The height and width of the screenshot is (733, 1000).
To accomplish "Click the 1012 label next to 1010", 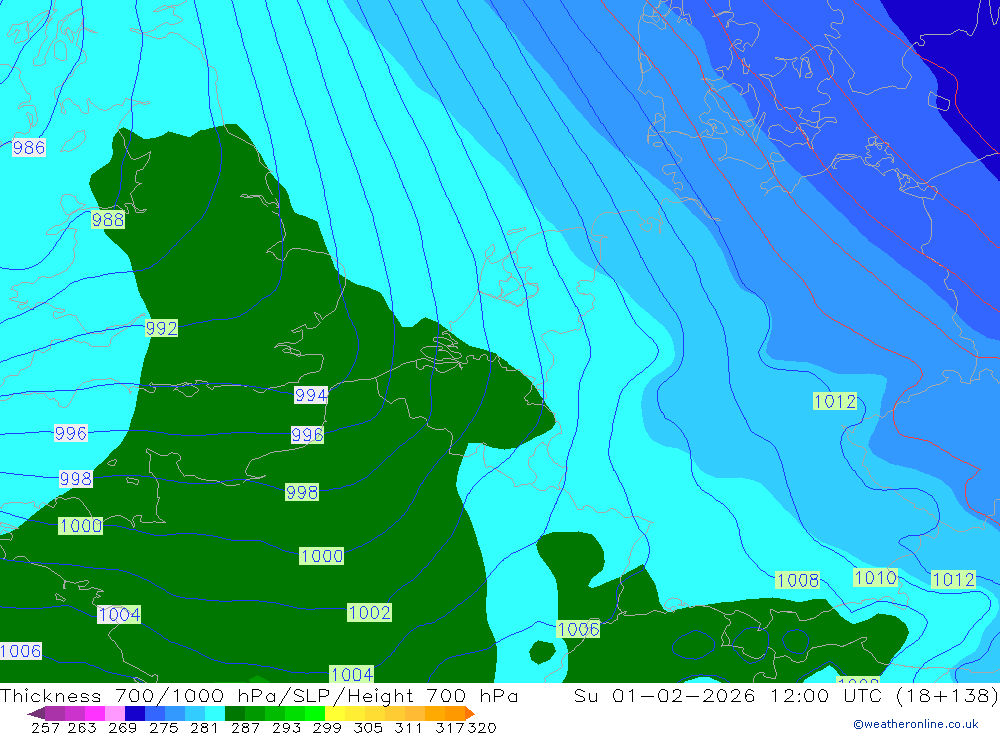I will 953,579.
